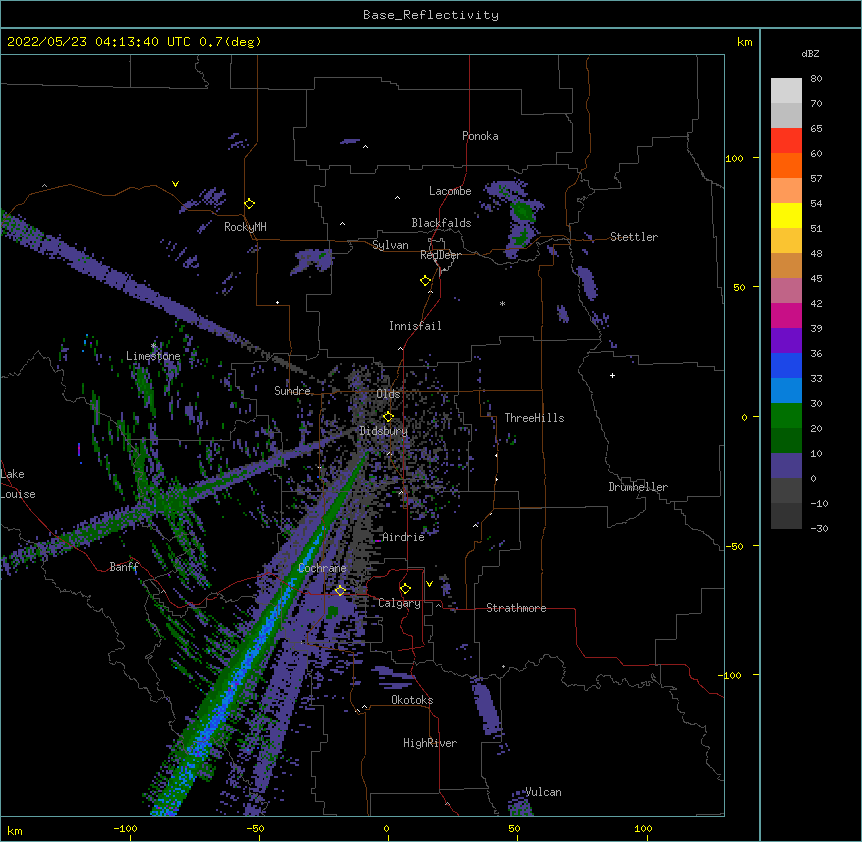862x842 pixels.
Task: Click the Base_Reflectivity title text
Action: [x=431, y=15]
